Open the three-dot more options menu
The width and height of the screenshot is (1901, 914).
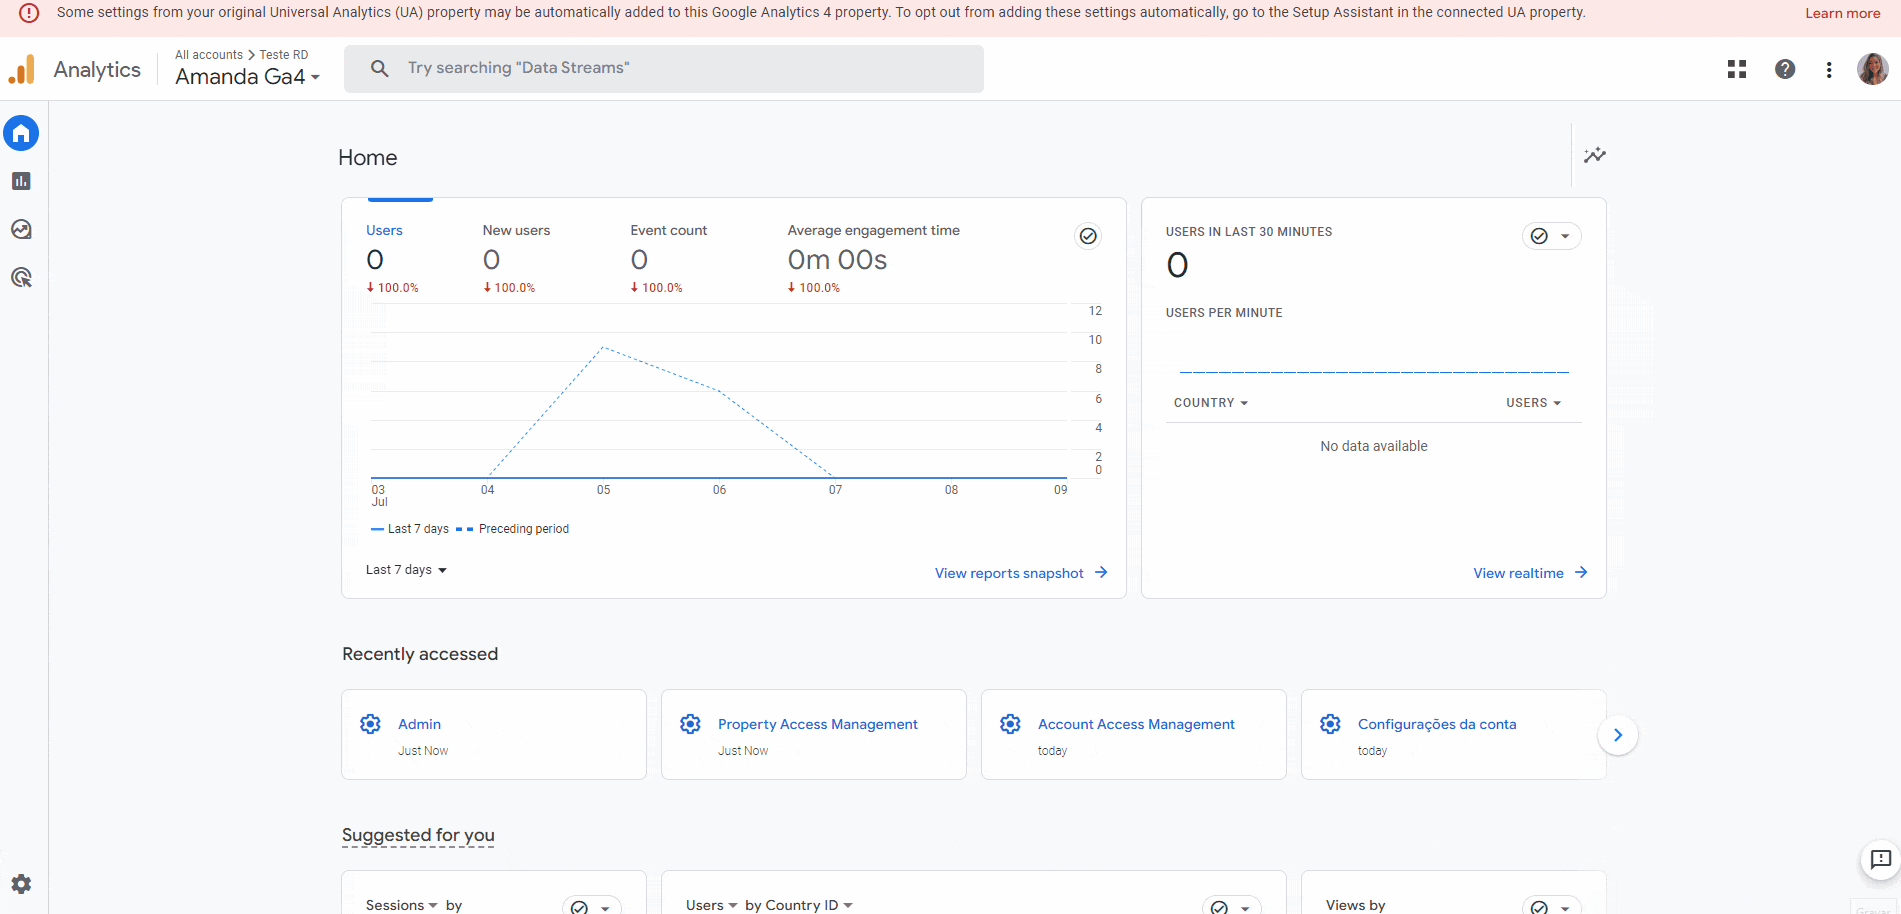(x=1829, y=69)
